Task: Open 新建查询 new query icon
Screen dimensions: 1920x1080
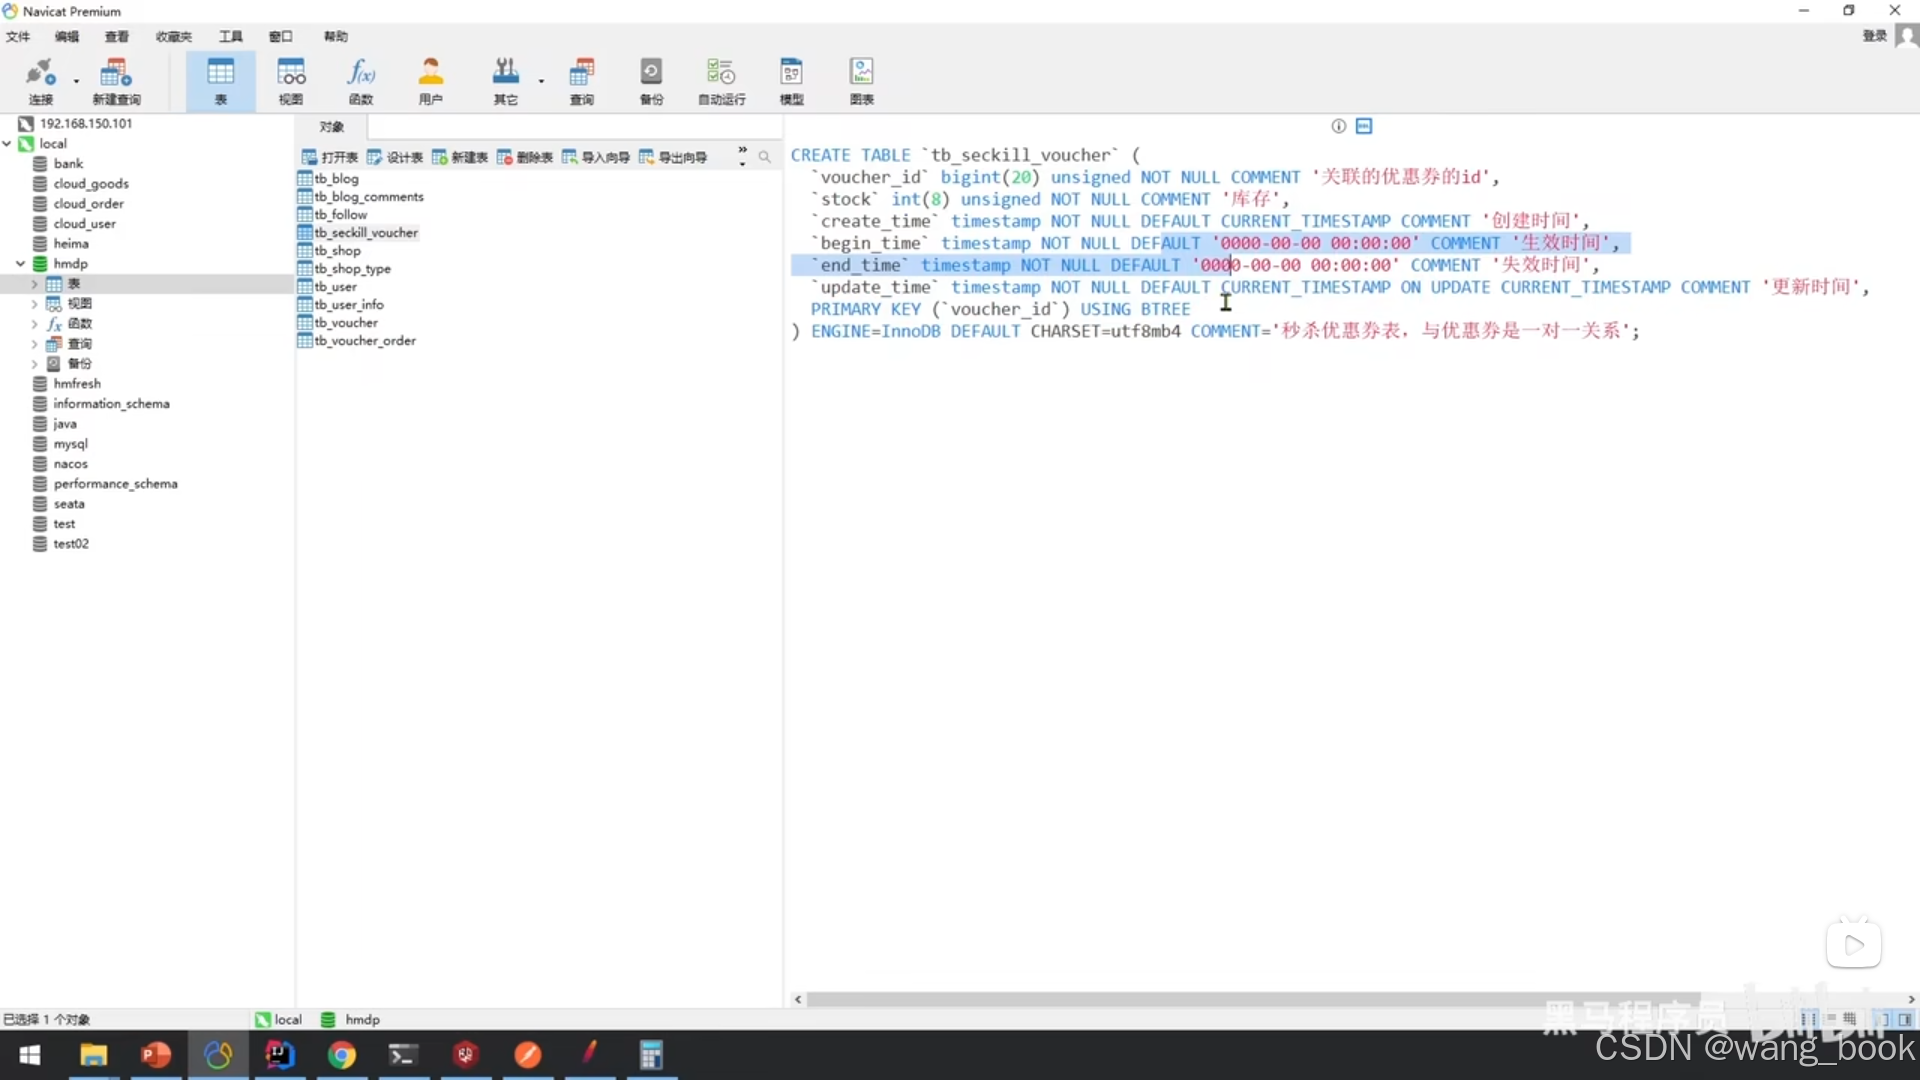Action: click(x=116, y=73)
